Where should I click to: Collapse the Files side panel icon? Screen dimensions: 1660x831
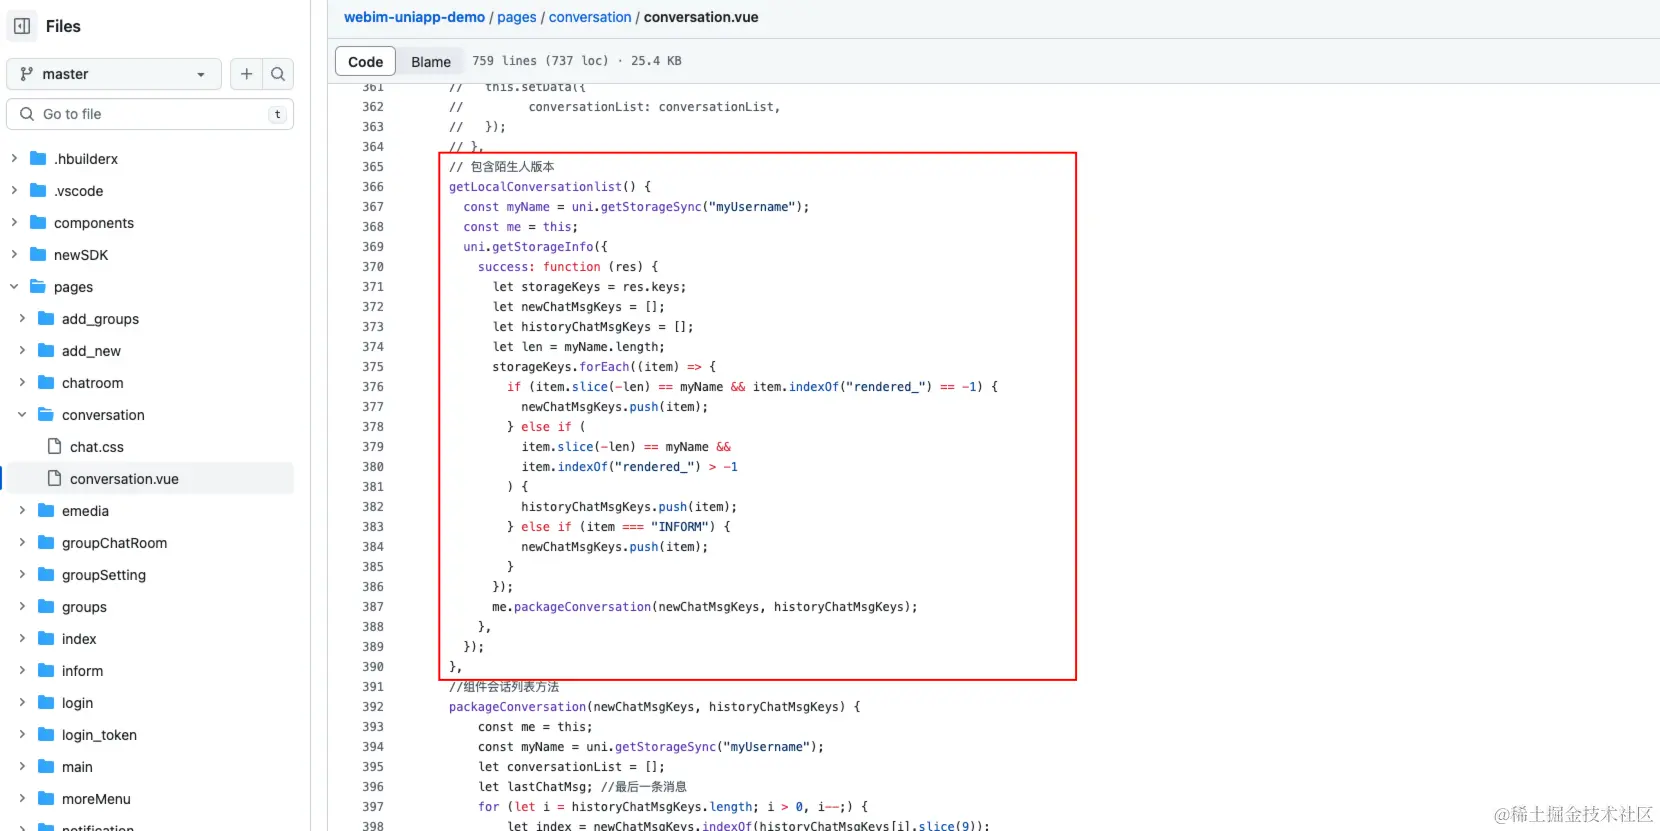coord(22,26)
